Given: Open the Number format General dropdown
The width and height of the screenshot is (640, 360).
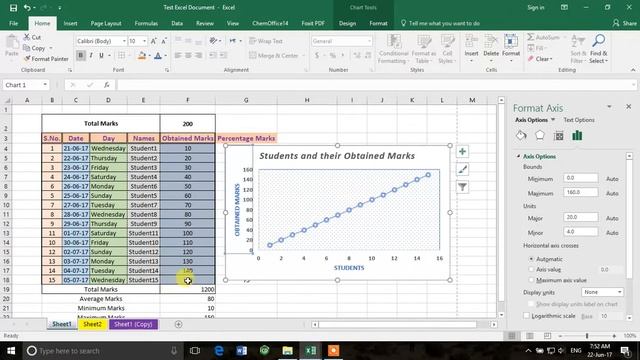Looking at the screenshot, I should point(369,41).
